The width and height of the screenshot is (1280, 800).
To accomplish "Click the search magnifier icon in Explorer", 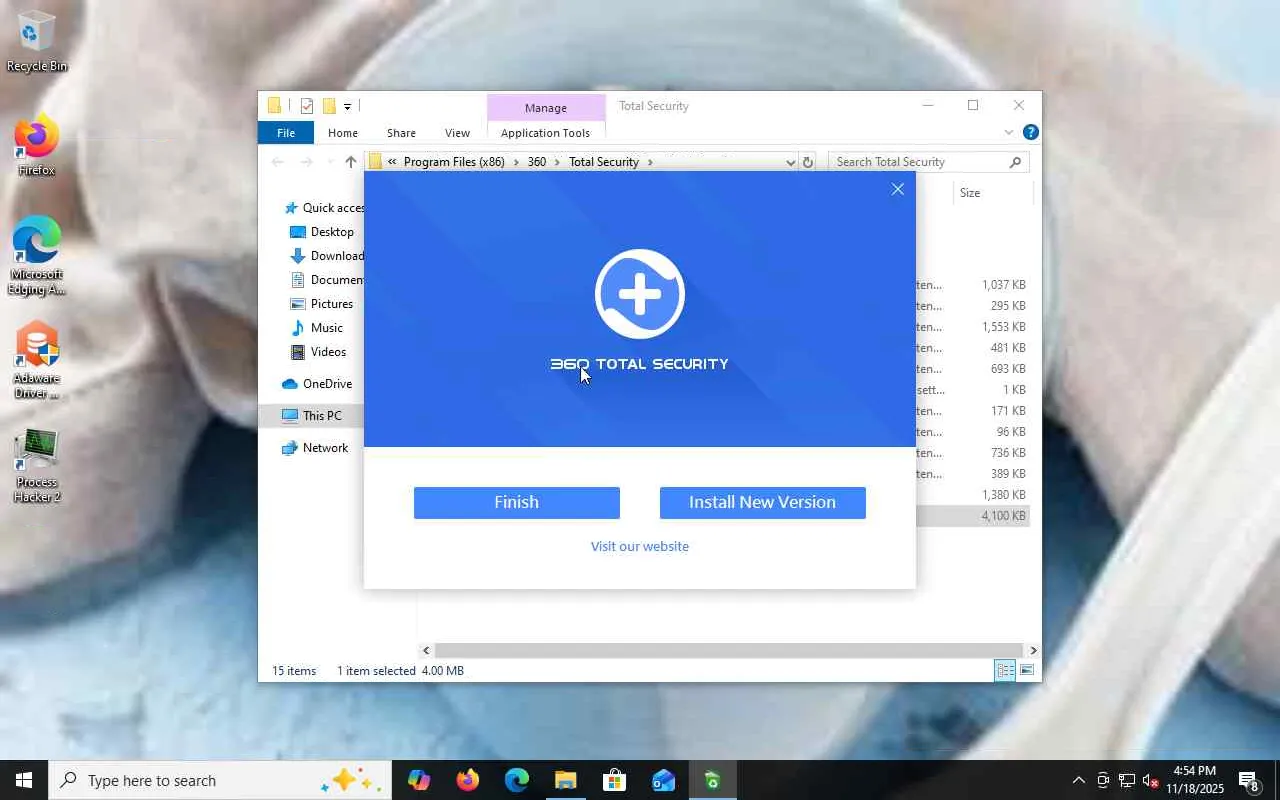I will click(1015, 162).
